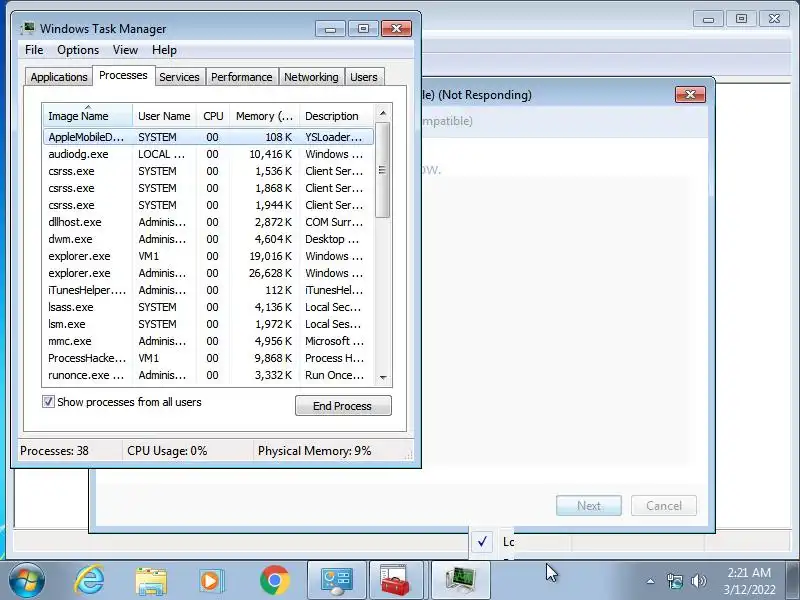800x600 pixels.
Task: Select explorer.exe run by VM1
Action: click(209, 256)
